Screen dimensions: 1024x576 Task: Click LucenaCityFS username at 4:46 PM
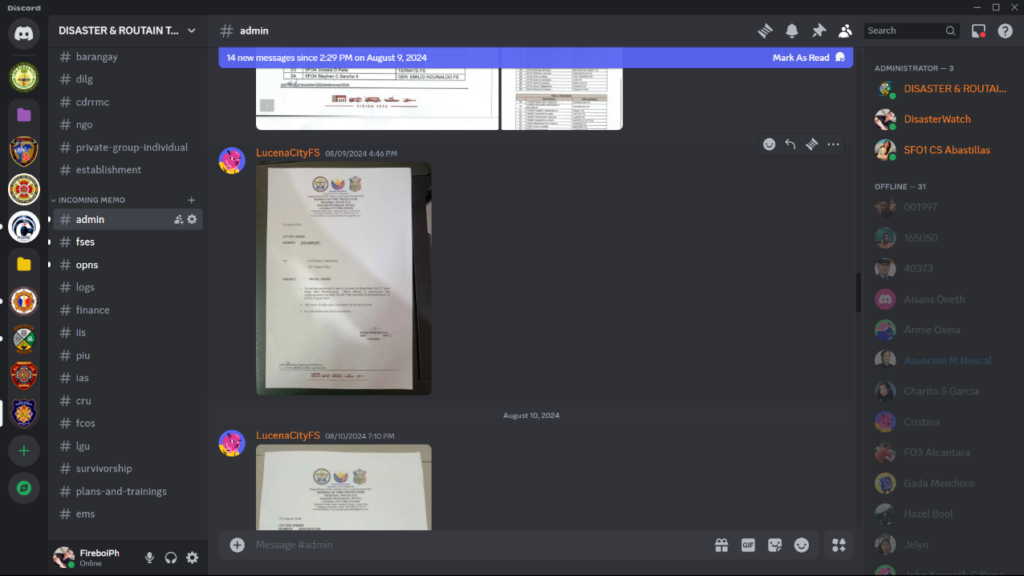pos(288,153)
